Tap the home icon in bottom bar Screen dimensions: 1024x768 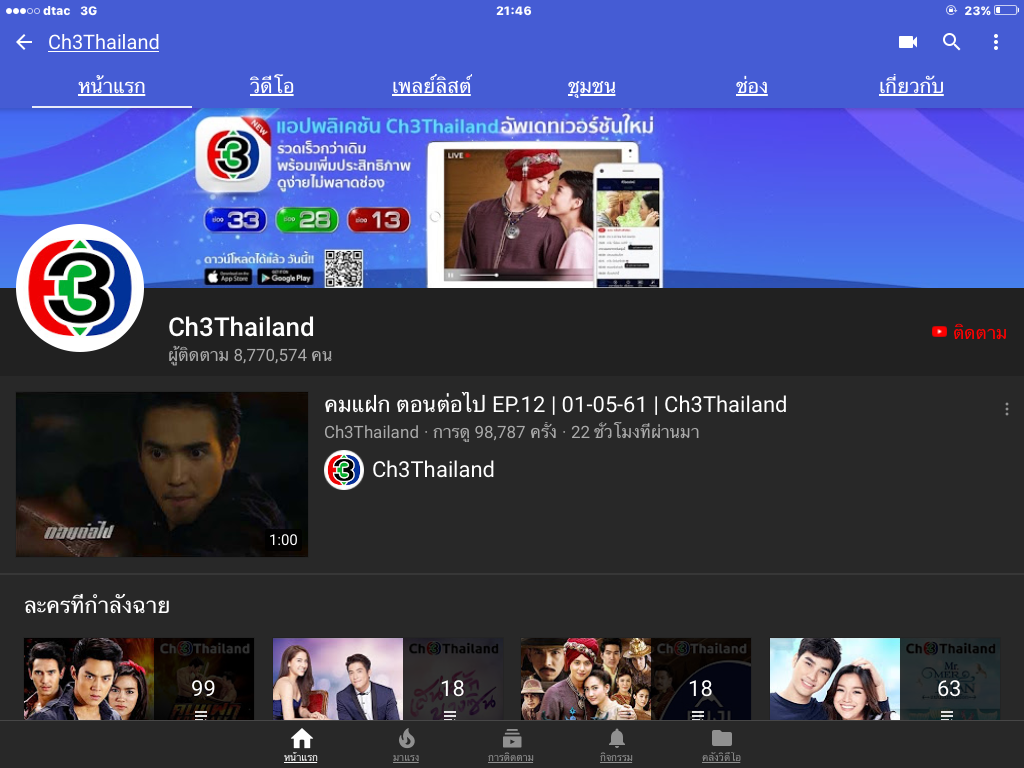coord(301,739)
